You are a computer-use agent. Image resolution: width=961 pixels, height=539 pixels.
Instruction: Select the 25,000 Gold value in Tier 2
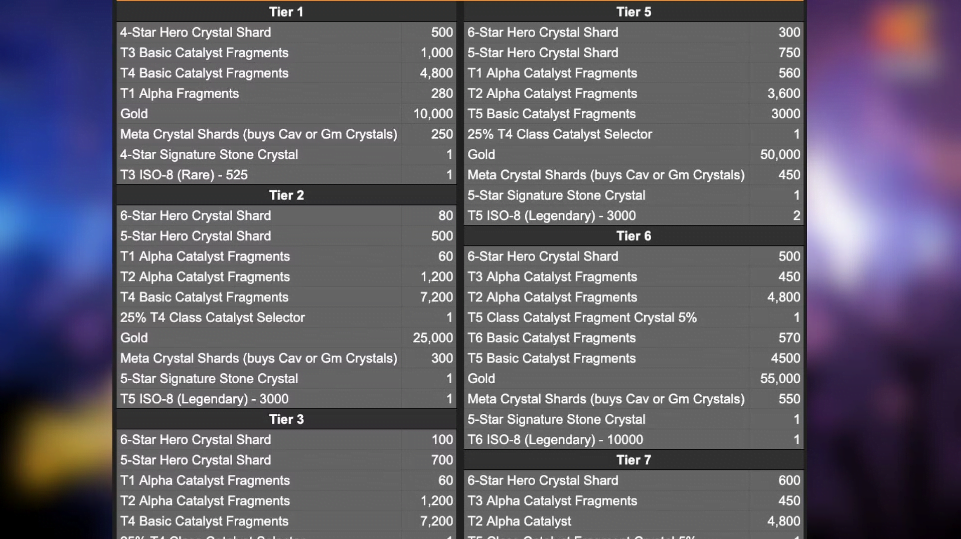click(x=429, y=338)
